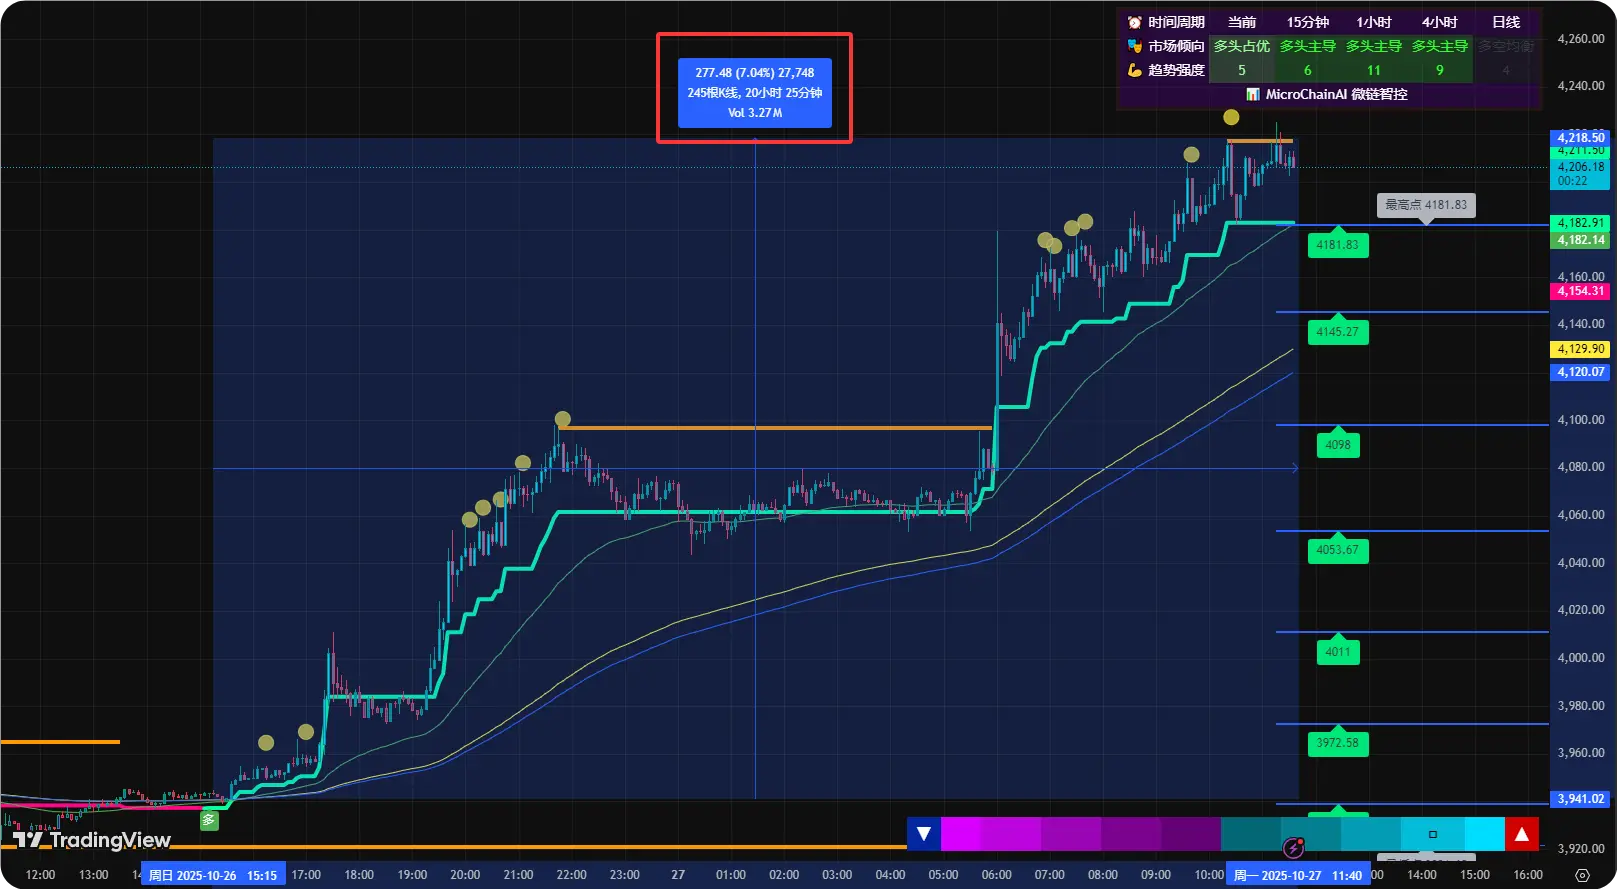The image size is (1617, 889).
Task: Click the gray 最高点 4181.83 callout label
Action: [1426, 205]
